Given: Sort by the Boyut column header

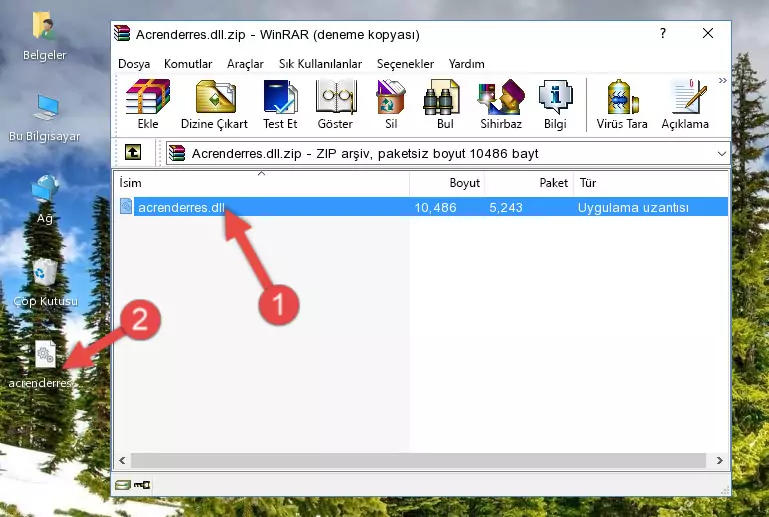Looking at the screenshot, I should coord(447,183).
